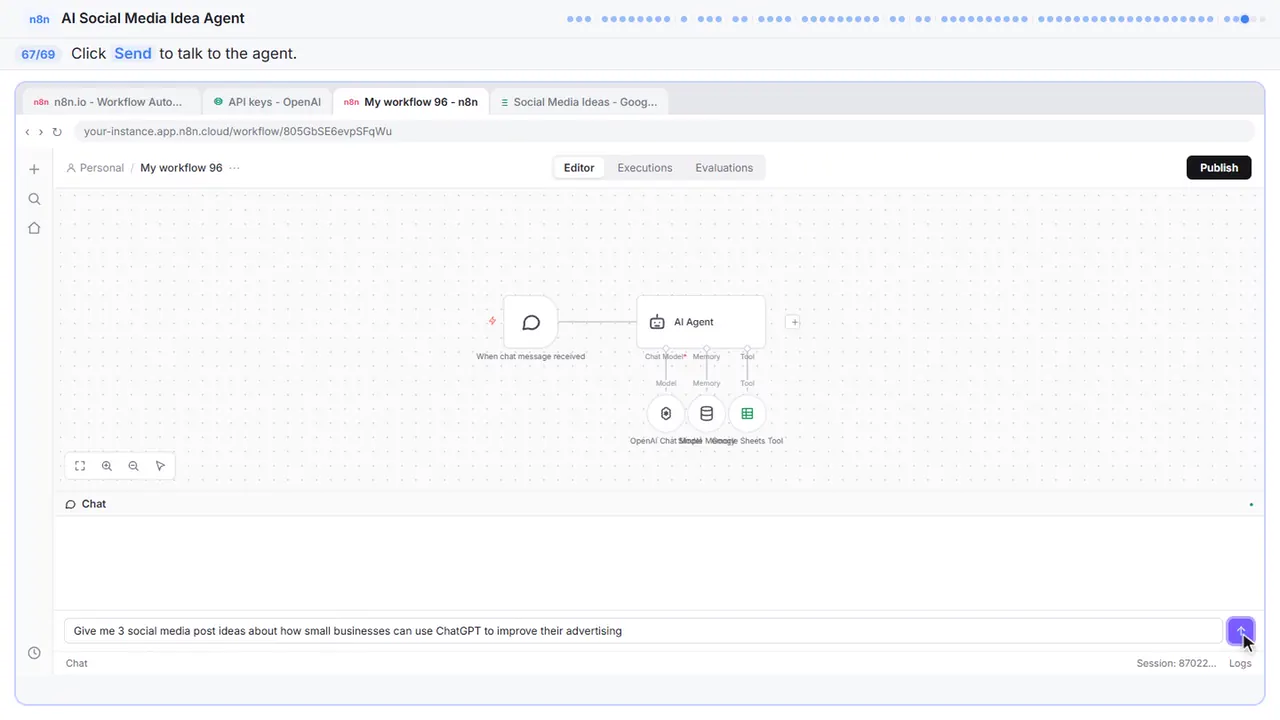Screen dimensions: 1280x720
Task: Open the Social Media Ideas Google tab
Action: pos(578,102)
